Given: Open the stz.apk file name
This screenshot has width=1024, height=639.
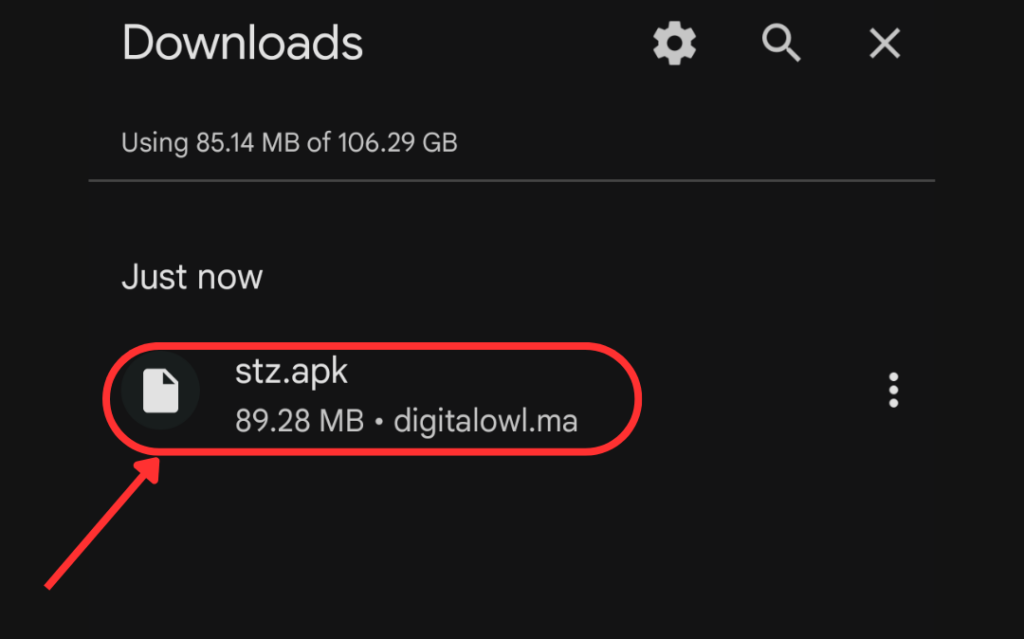Looking at the screenshot, I should 291,371.
